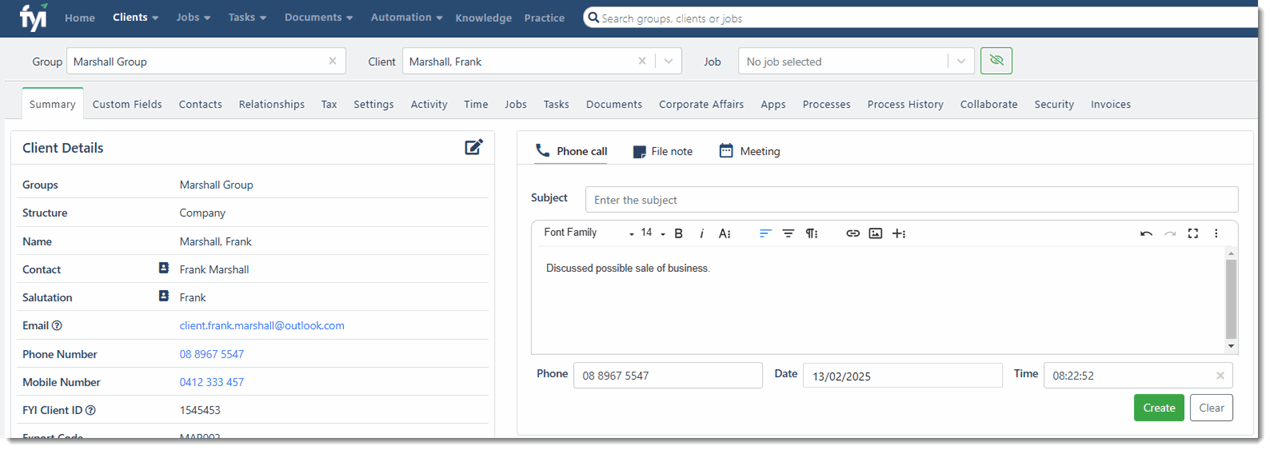The image size is (1270, 450).
Task: Undo the last edit in the editor
Action: [1146, 233]
